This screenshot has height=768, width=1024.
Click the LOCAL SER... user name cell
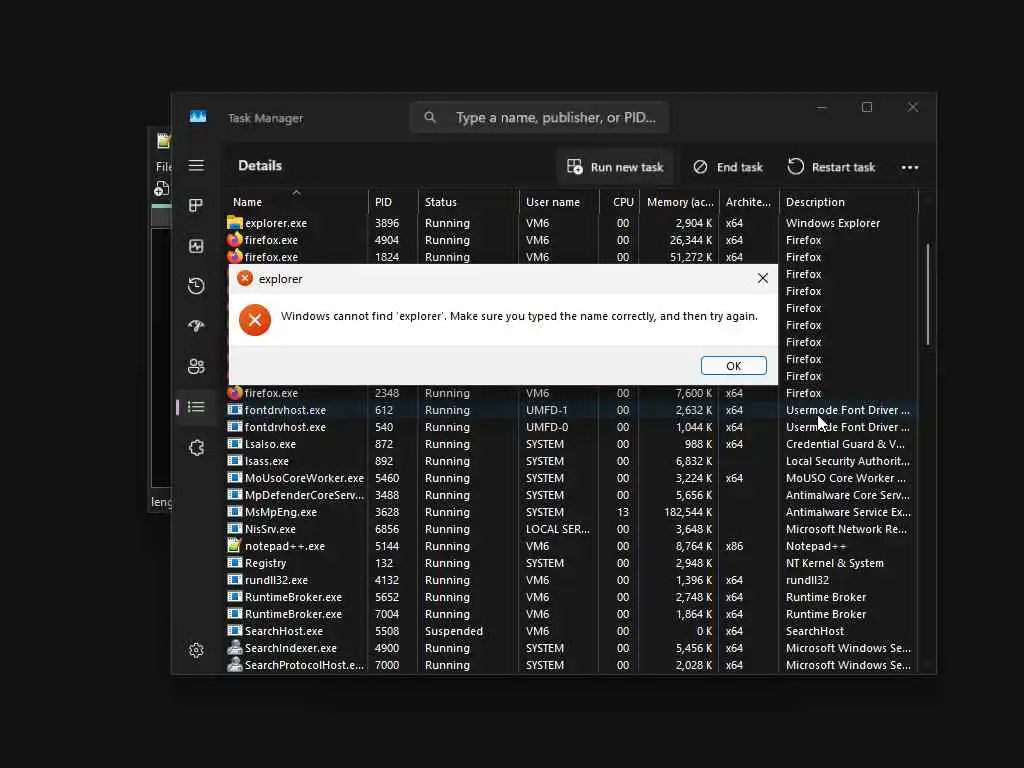point(558,529)
